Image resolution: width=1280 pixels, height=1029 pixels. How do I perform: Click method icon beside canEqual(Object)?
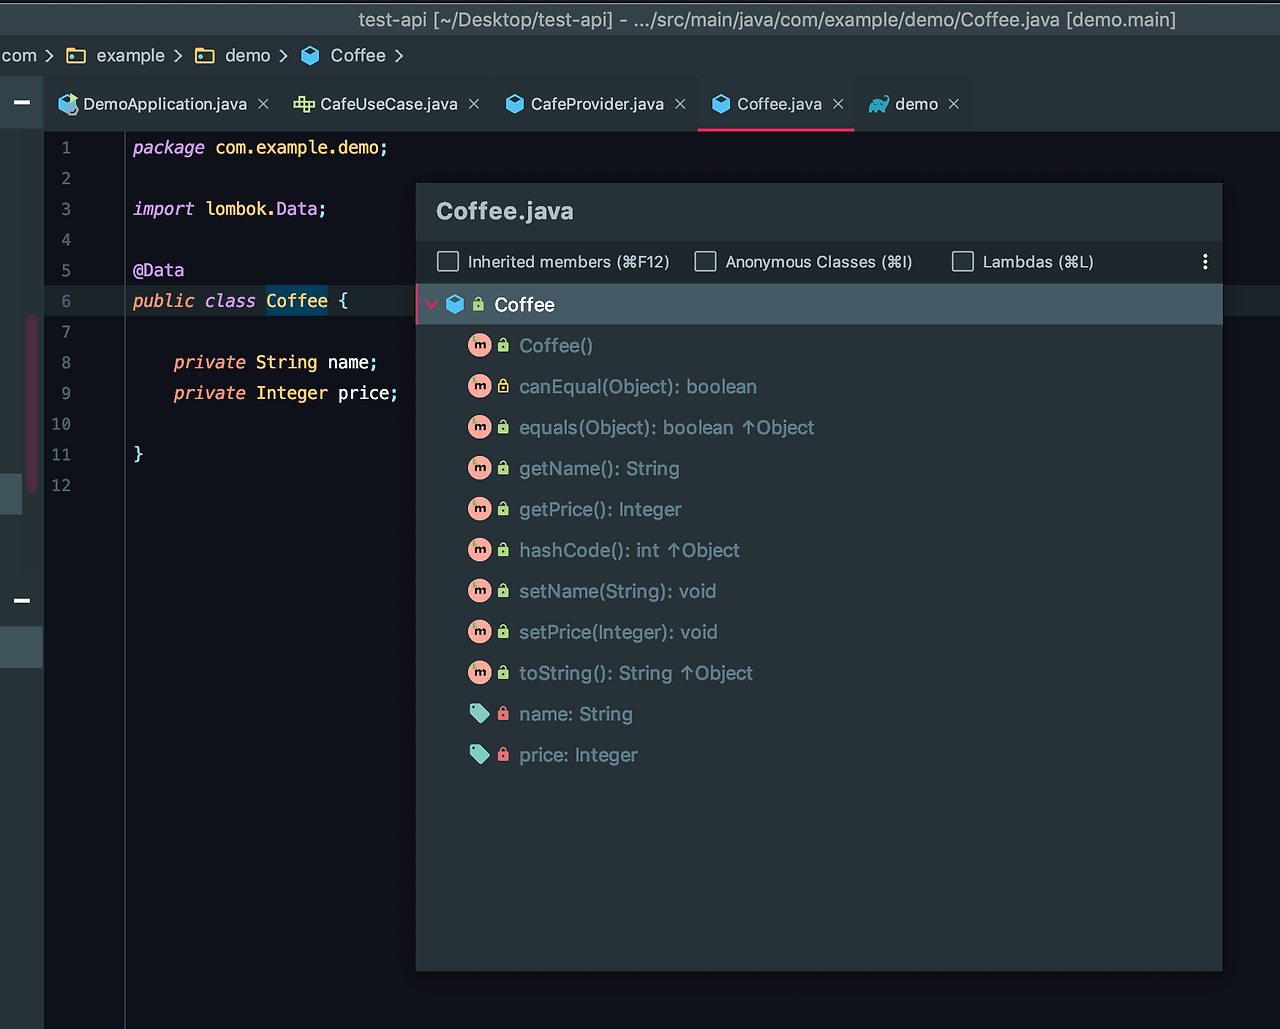click(x=480, y=386)
